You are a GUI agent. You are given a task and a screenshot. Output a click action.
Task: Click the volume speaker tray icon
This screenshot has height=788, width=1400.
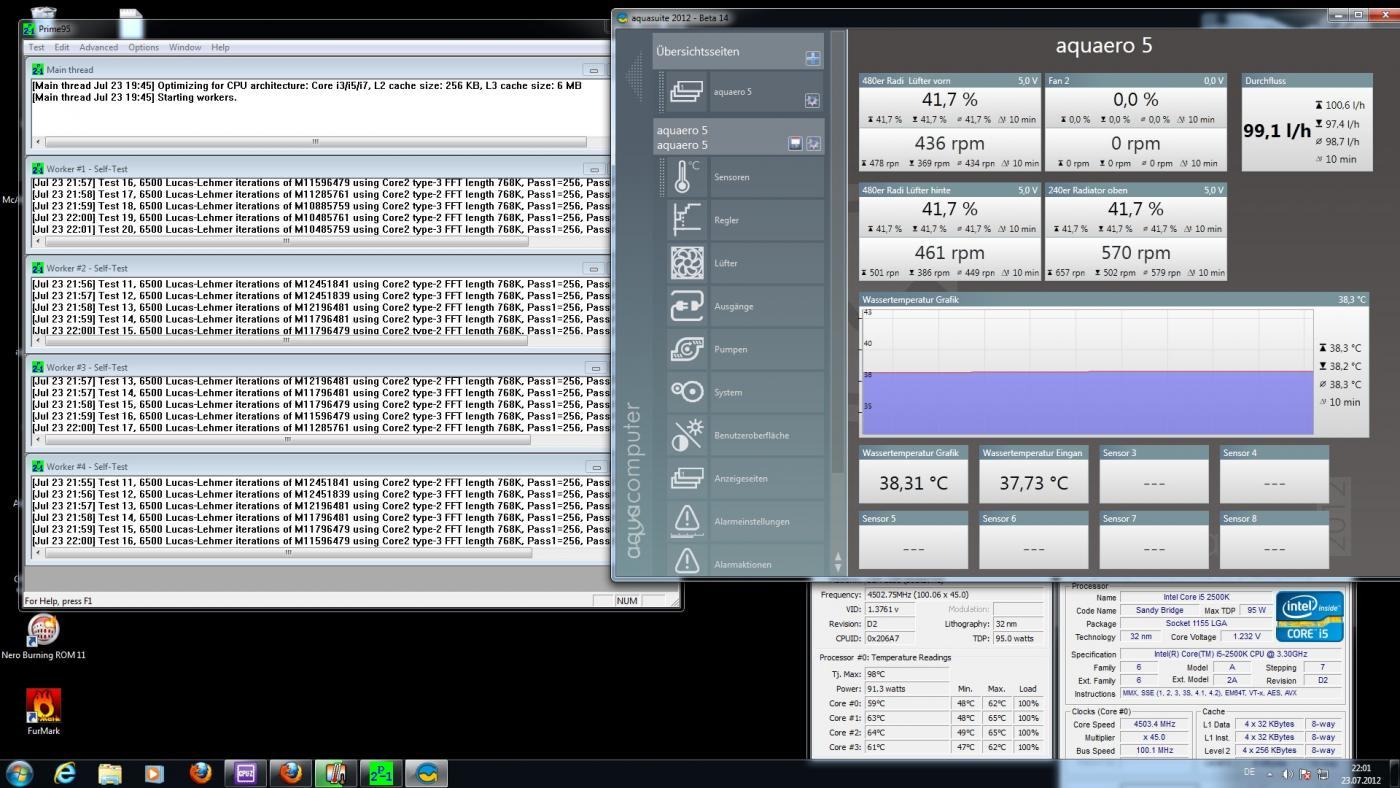pyautogui.click(x=1287, y=774)
